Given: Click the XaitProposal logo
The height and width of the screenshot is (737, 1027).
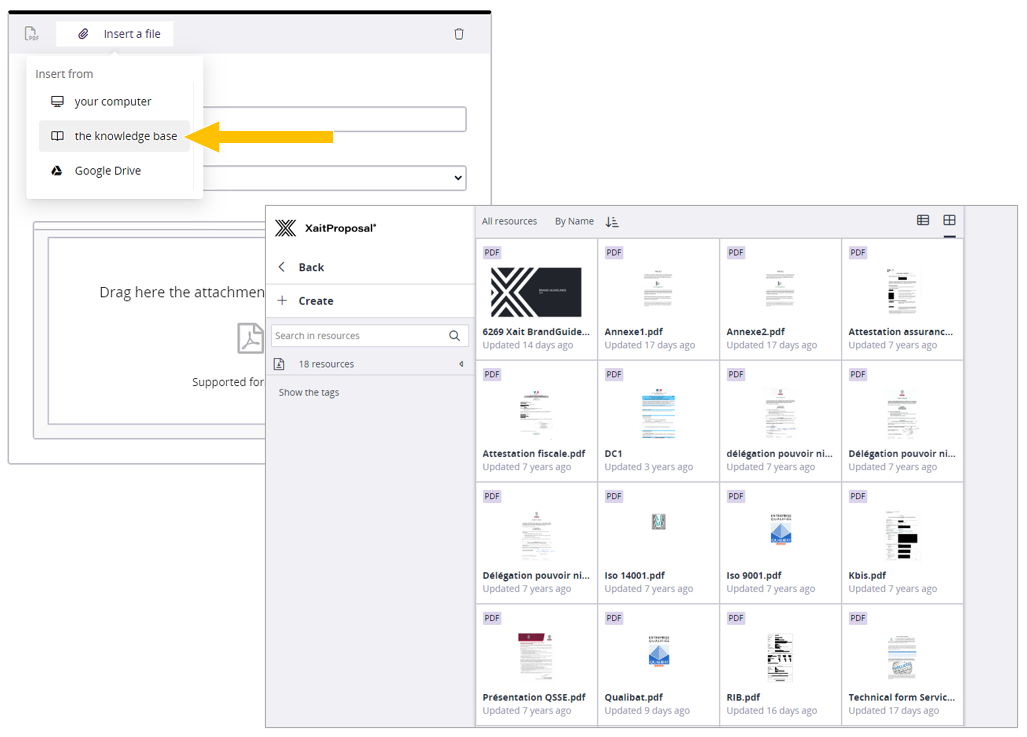Looking at the screenshot, I should [326, 228].
